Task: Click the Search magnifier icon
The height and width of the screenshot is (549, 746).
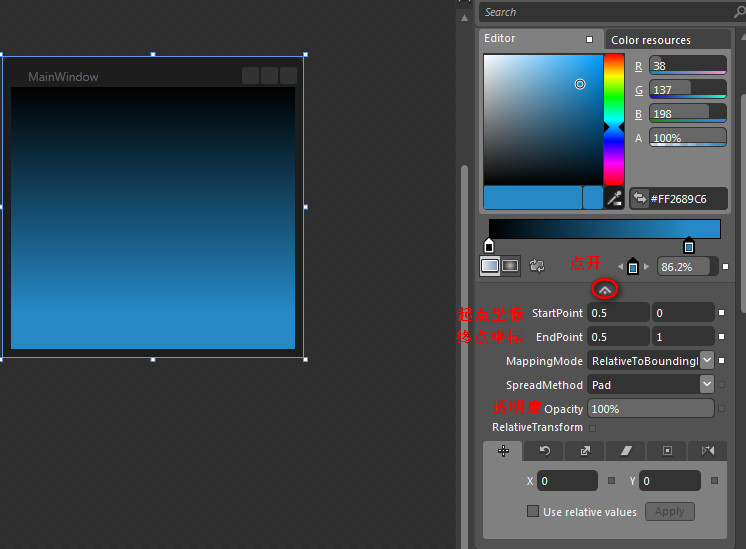Action: (x=739, y=12)
